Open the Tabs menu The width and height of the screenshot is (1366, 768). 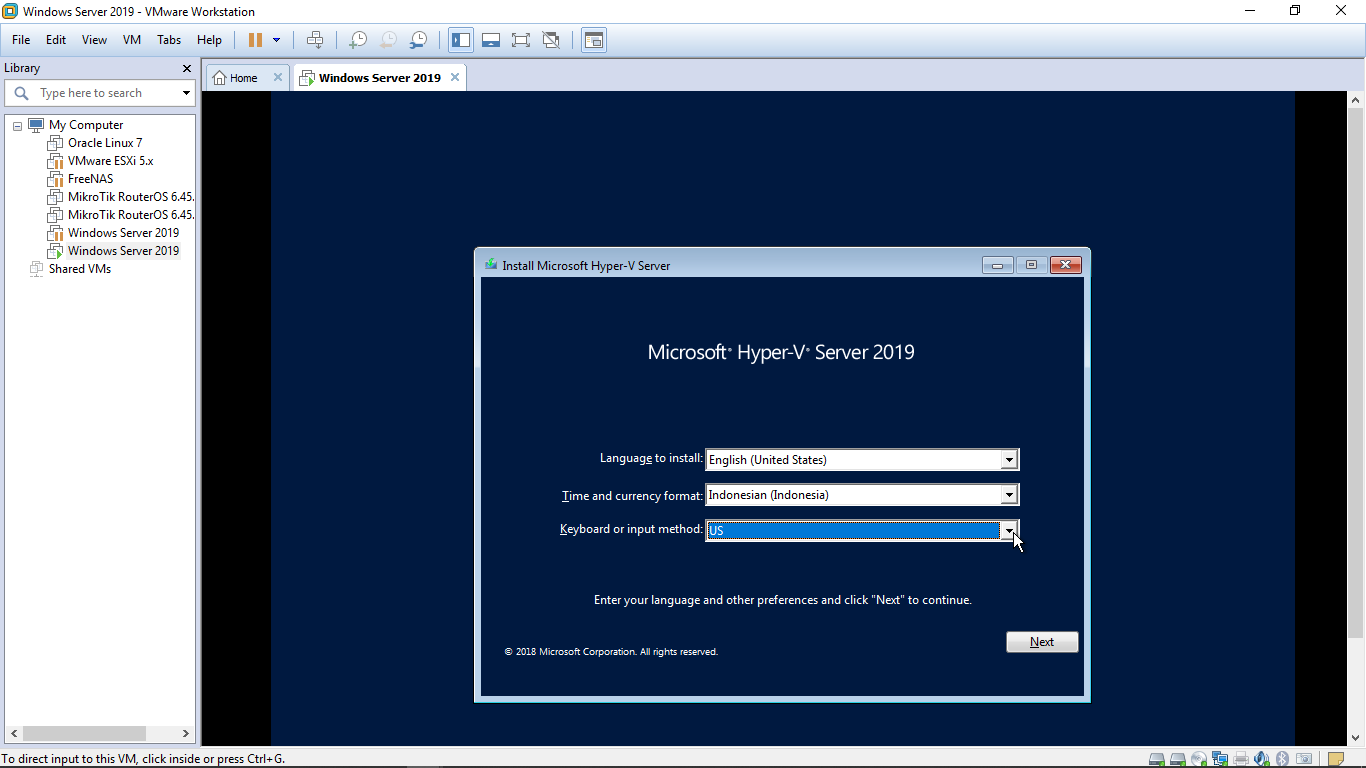169,40
